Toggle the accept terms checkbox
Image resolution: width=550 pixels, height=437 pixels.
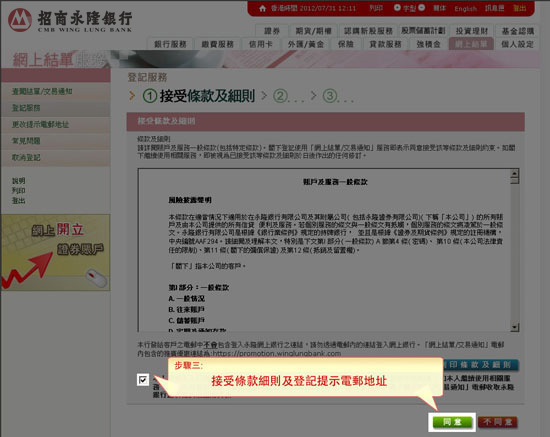pyautogui.click(x=143, y=379)
